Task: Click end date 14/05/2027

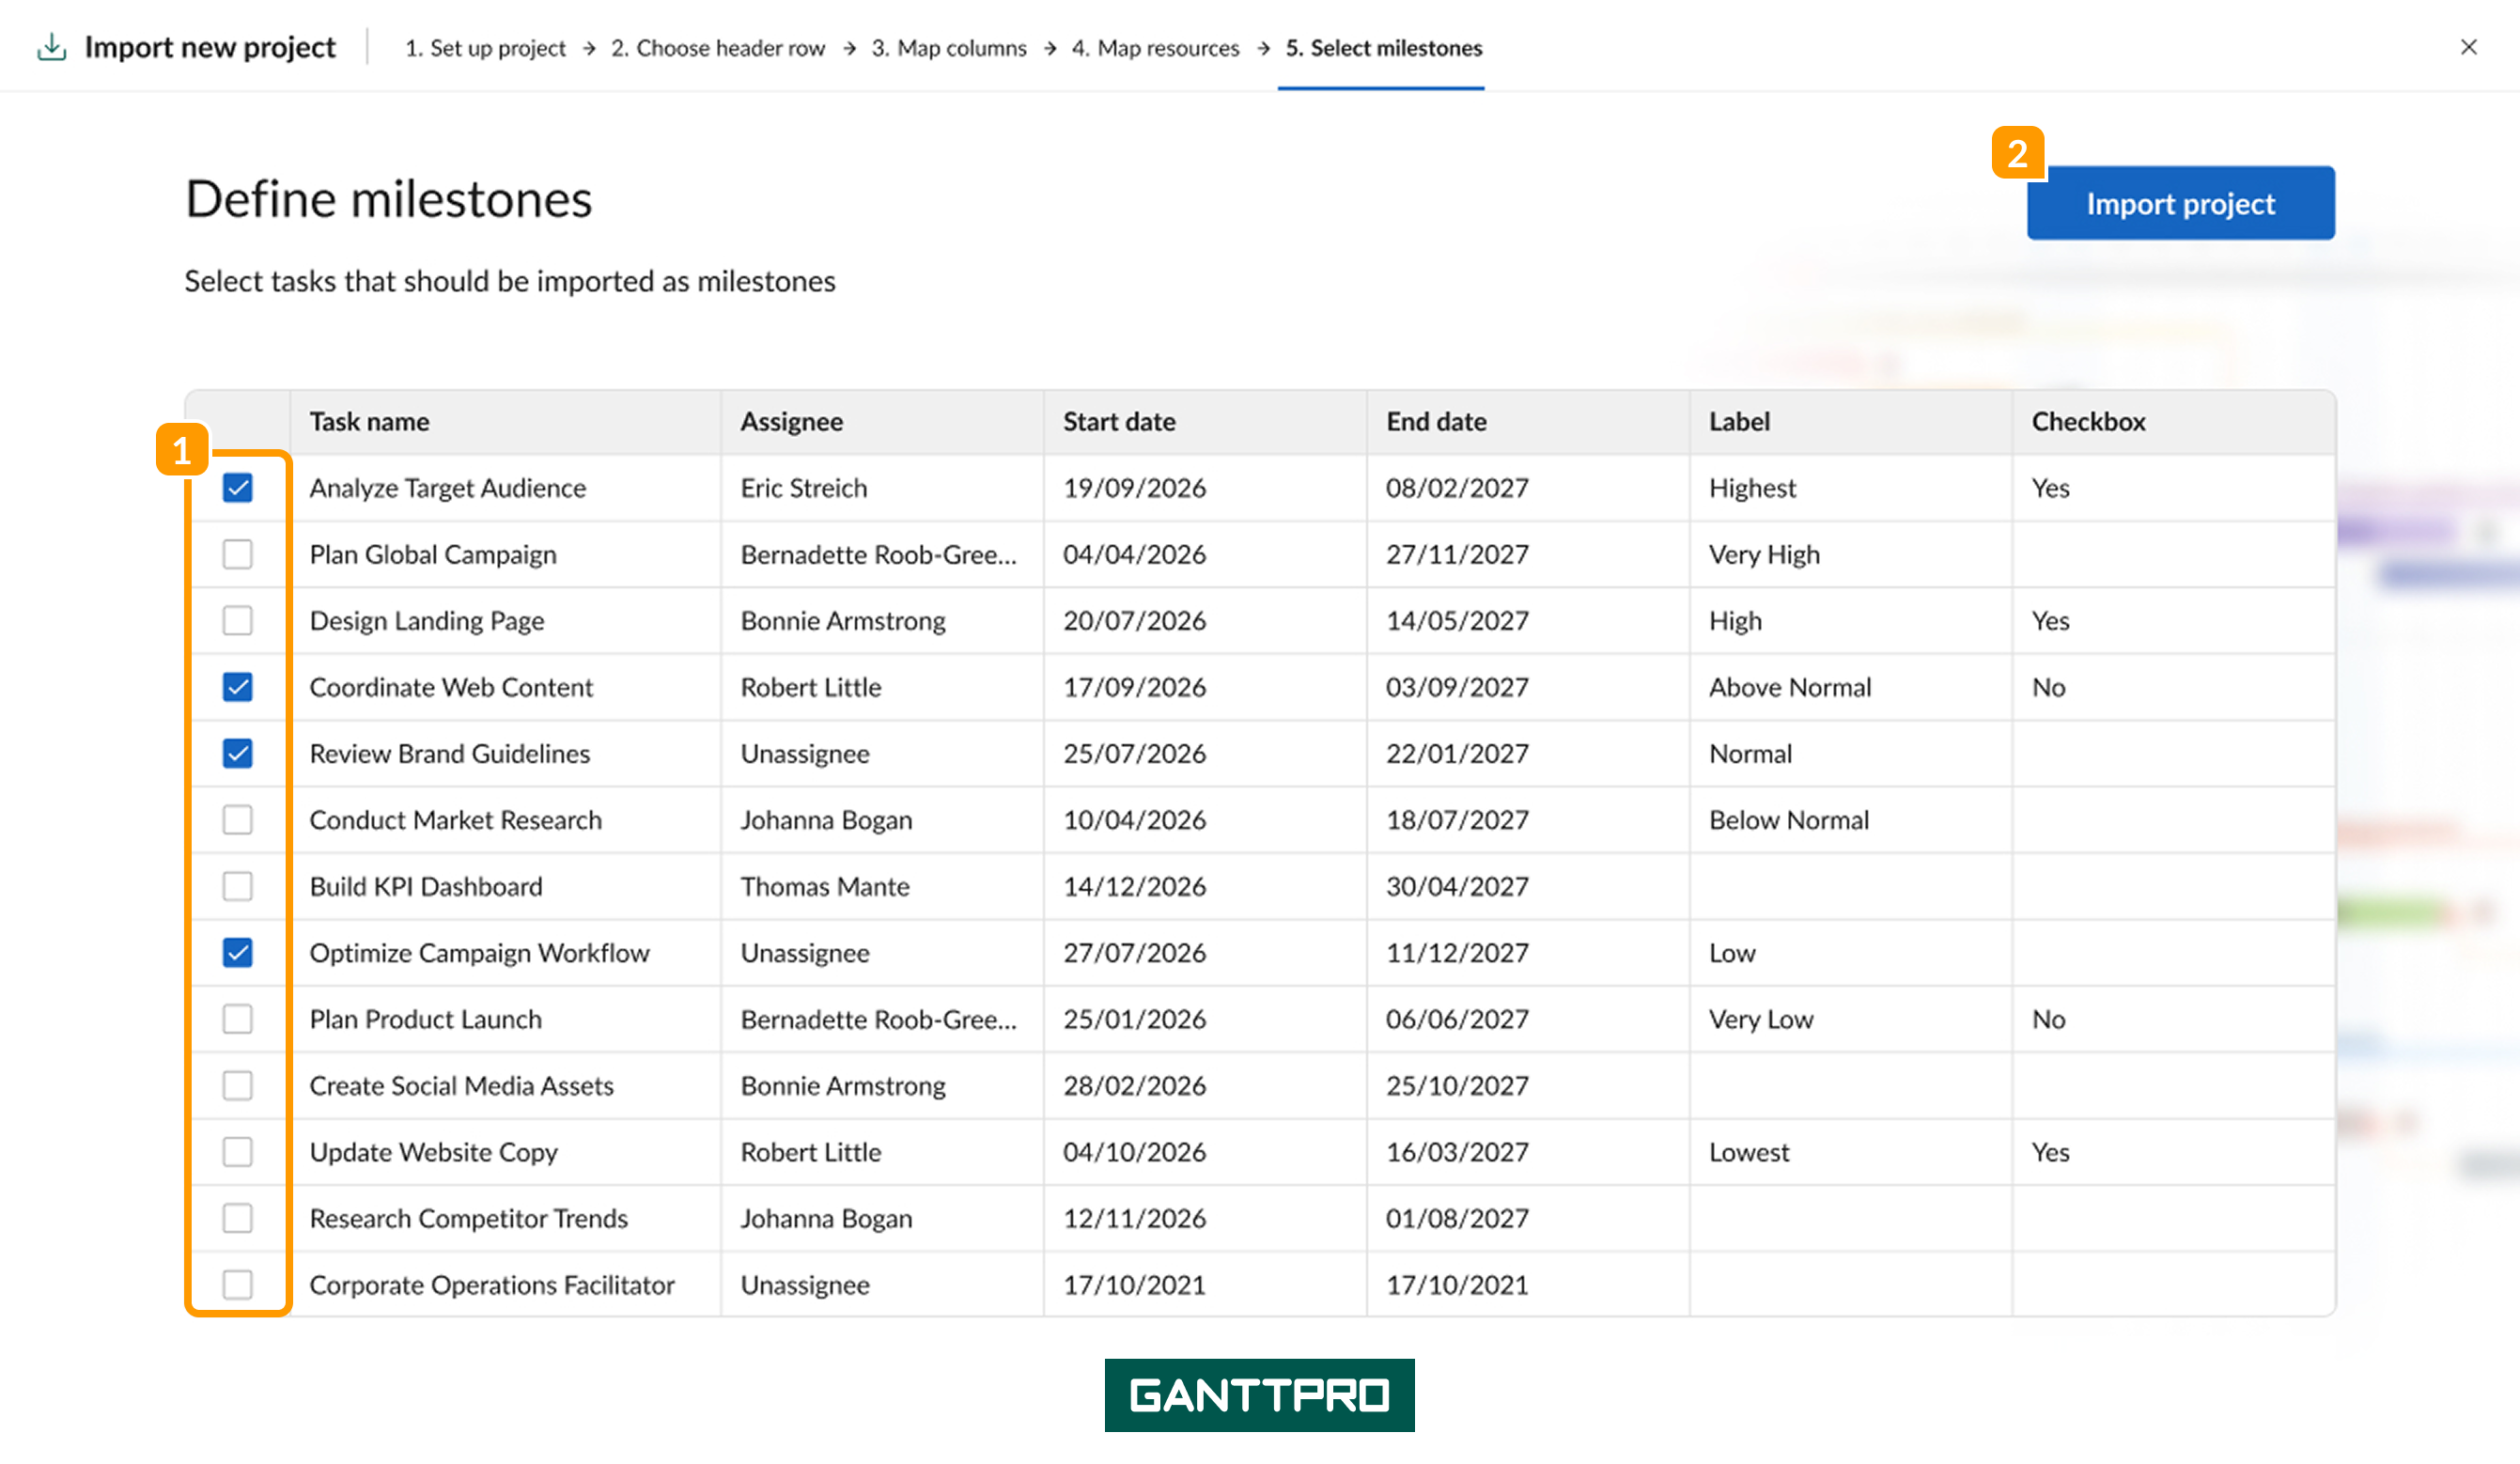Action: tap(1457, 621)
